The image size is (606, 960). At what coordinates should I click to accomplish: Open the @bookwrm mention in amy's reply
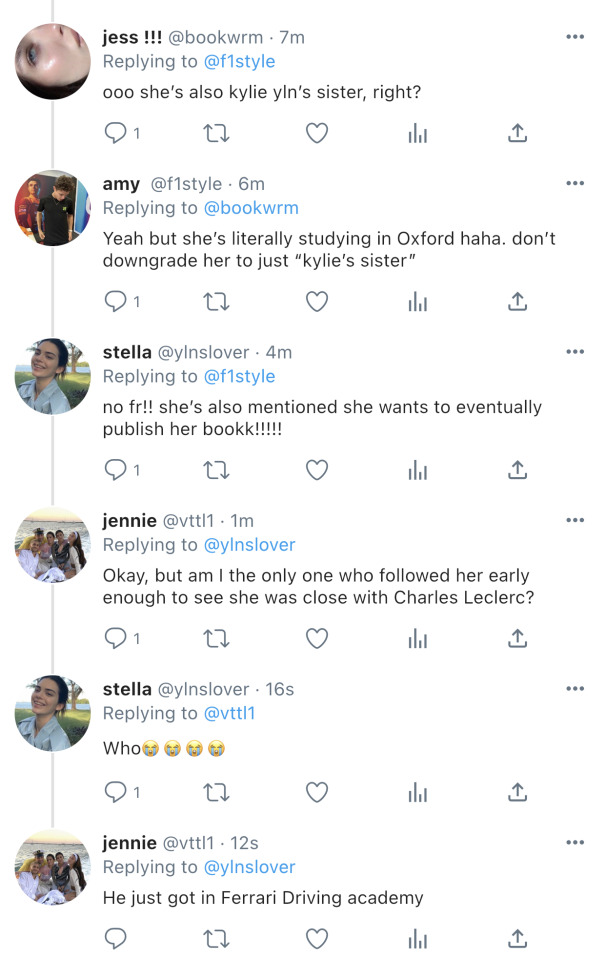pos(251,208)
